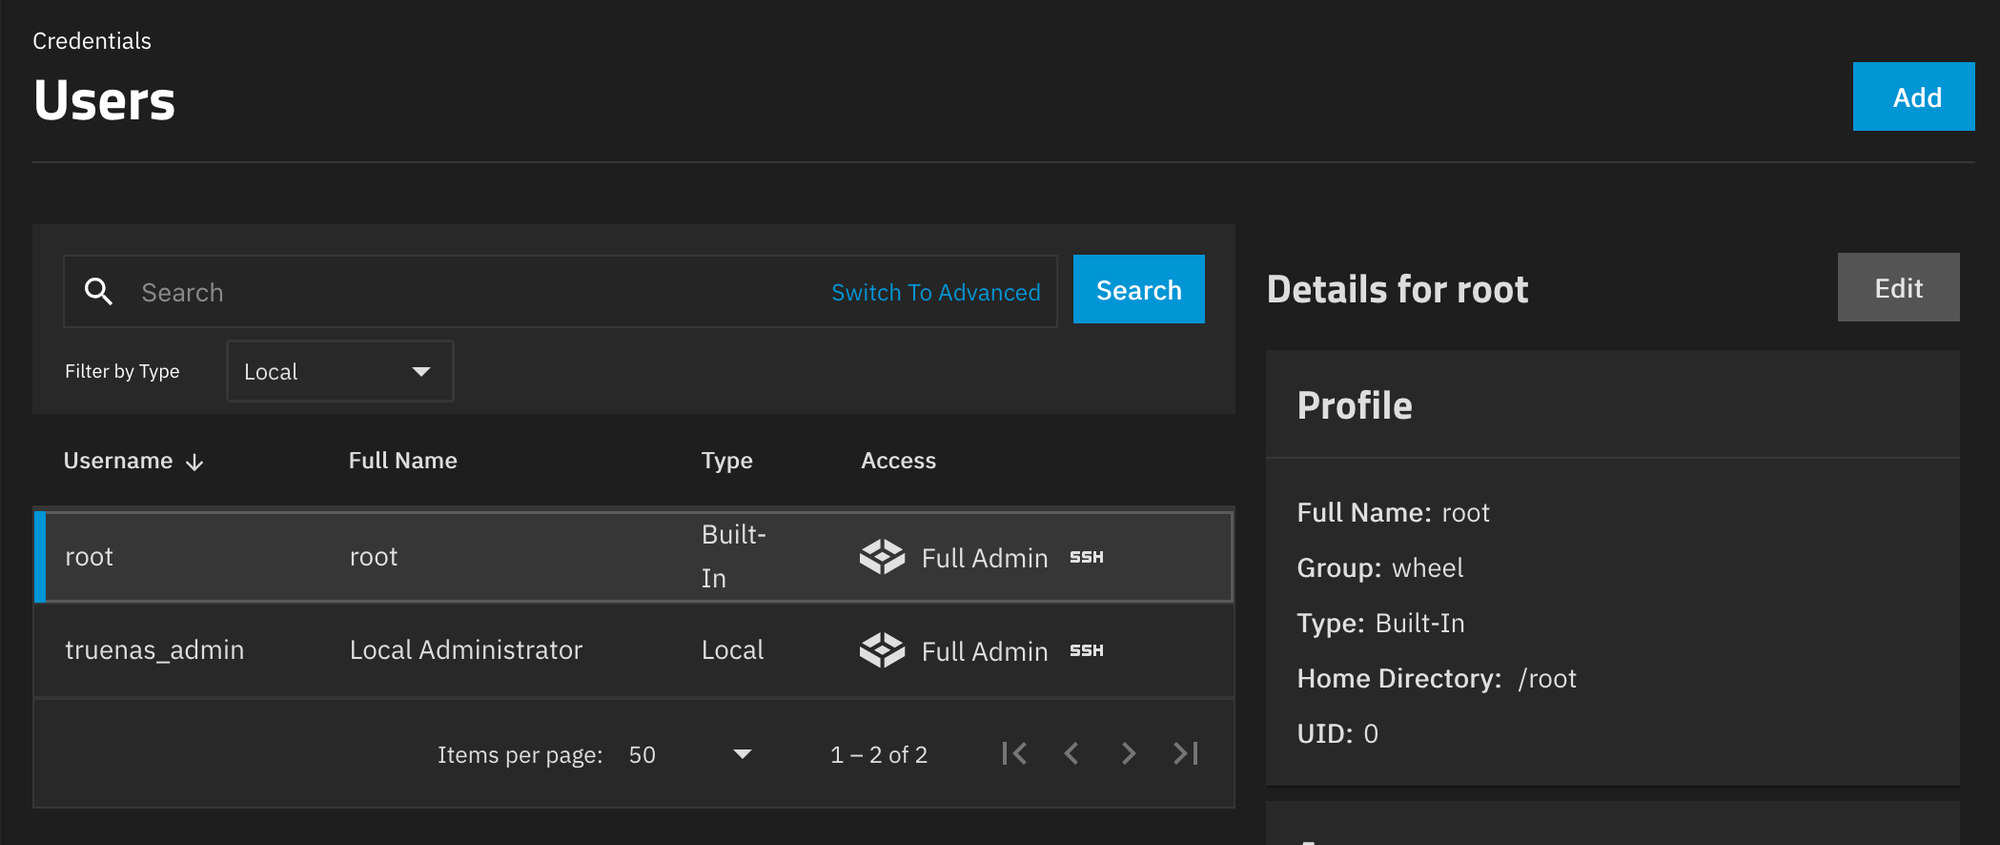Click the 'Home Directory: /root' detail line
This screenshot has width=2000, height=845.
click(x=1437, y=679)
